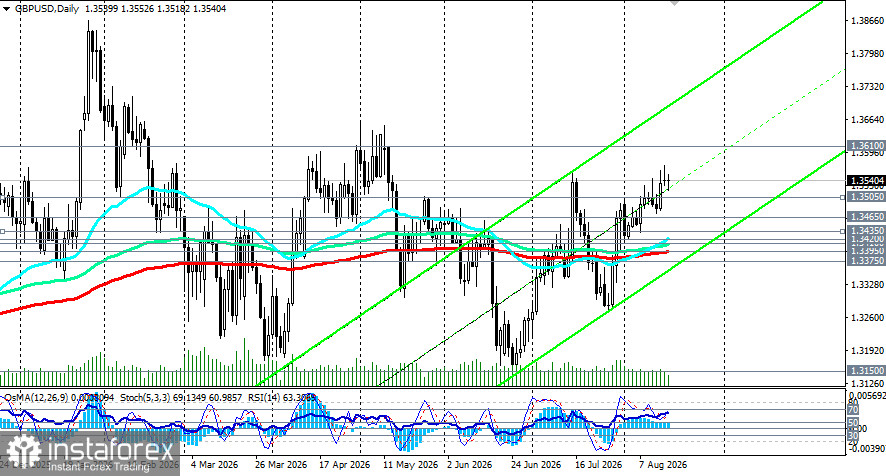The height and width of the screenshot is (476, 886).
Task: Click the 2 Jun 2026 date label
Action: pyautogui.click(x=470, y=465)
